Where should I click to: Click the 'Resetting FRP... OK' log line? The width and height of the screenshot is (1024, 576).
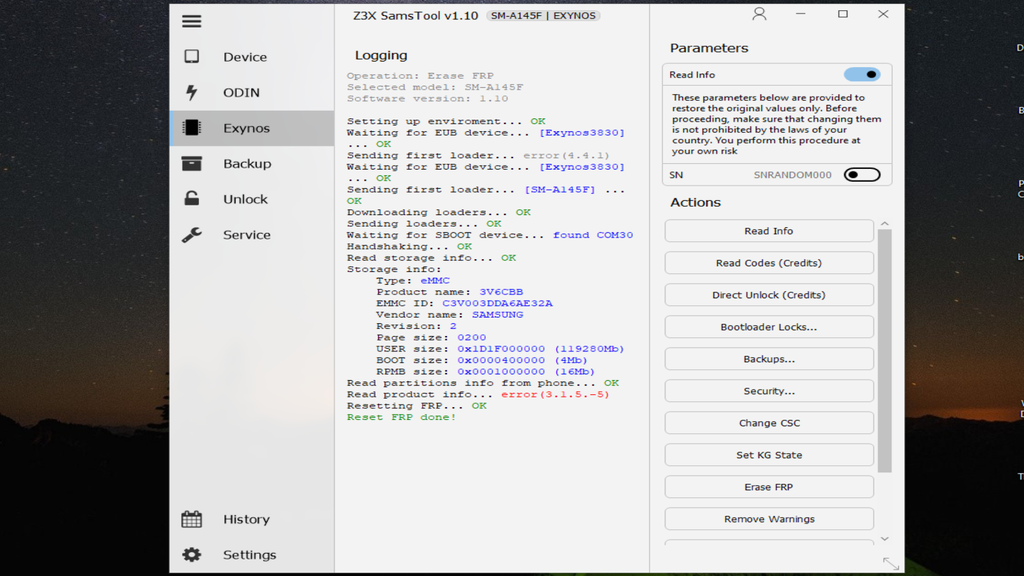(416, 406)
